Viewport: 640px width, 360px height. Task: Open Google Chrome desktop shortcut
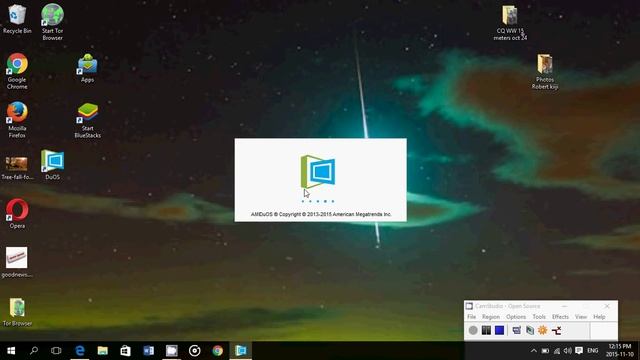[17, 71]
